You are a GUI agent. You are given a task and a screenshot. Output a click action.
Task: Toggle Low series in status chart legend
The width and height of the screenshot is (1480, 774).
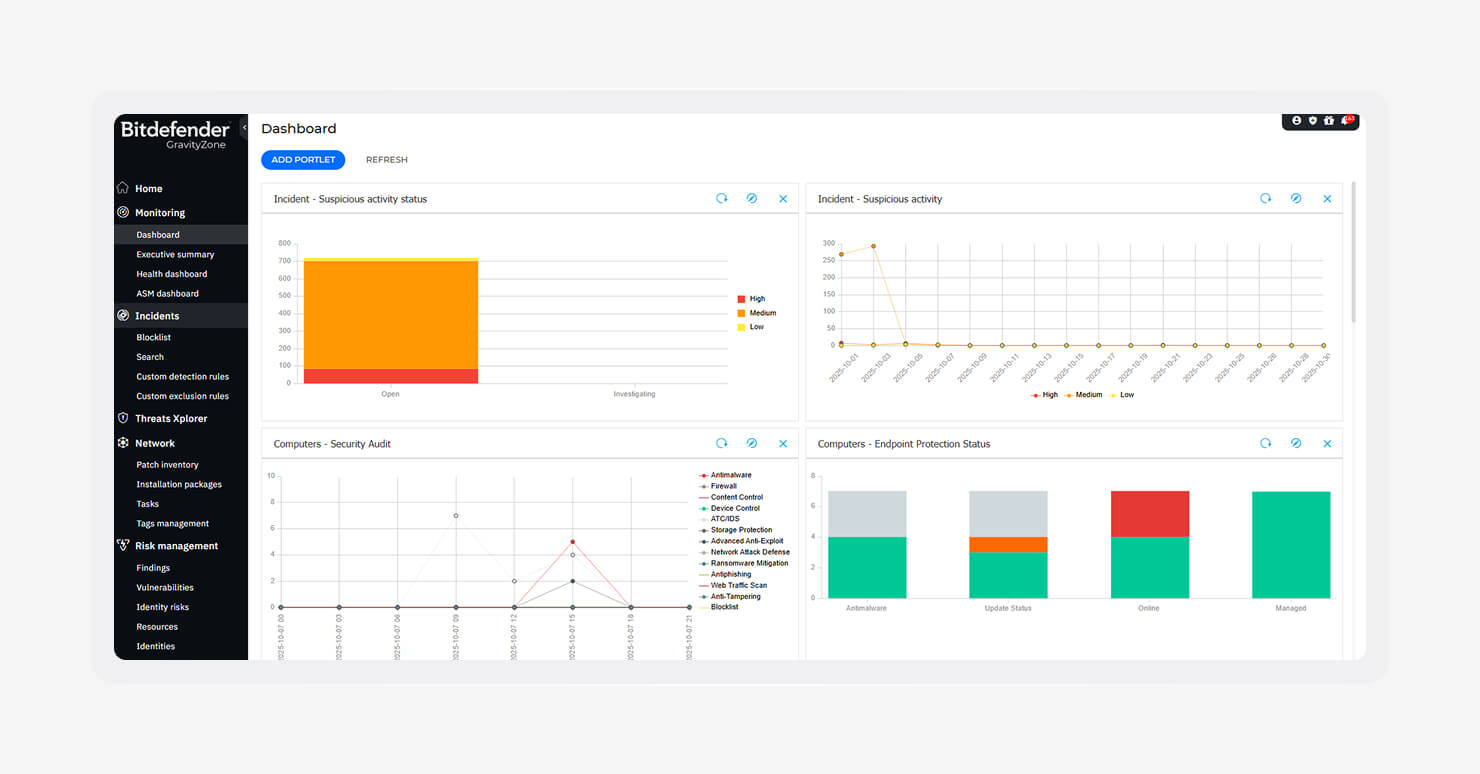[x=750, y=327]
